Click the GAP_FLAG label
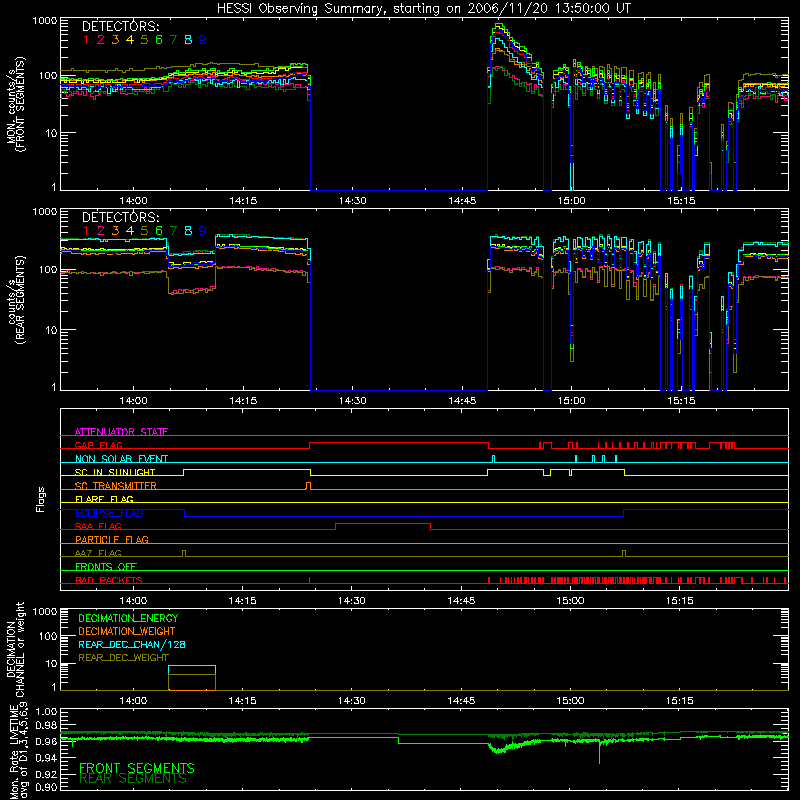 (x=98, y=445)
